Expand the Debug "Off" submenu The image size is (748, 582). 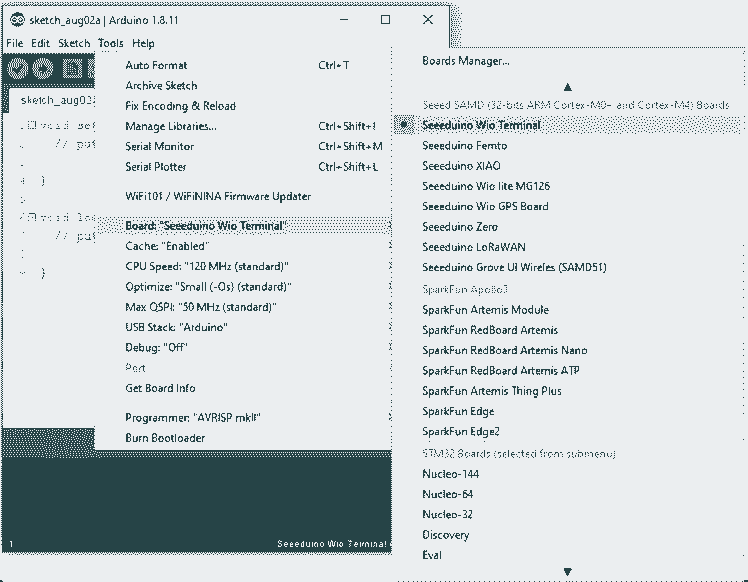coord(243,348)
